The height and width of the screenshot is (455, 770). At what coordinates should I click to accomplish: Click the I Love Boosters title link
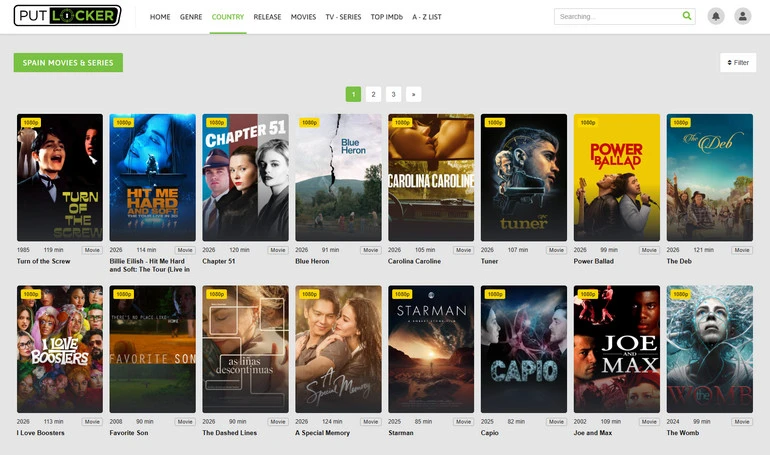(41, 433)
